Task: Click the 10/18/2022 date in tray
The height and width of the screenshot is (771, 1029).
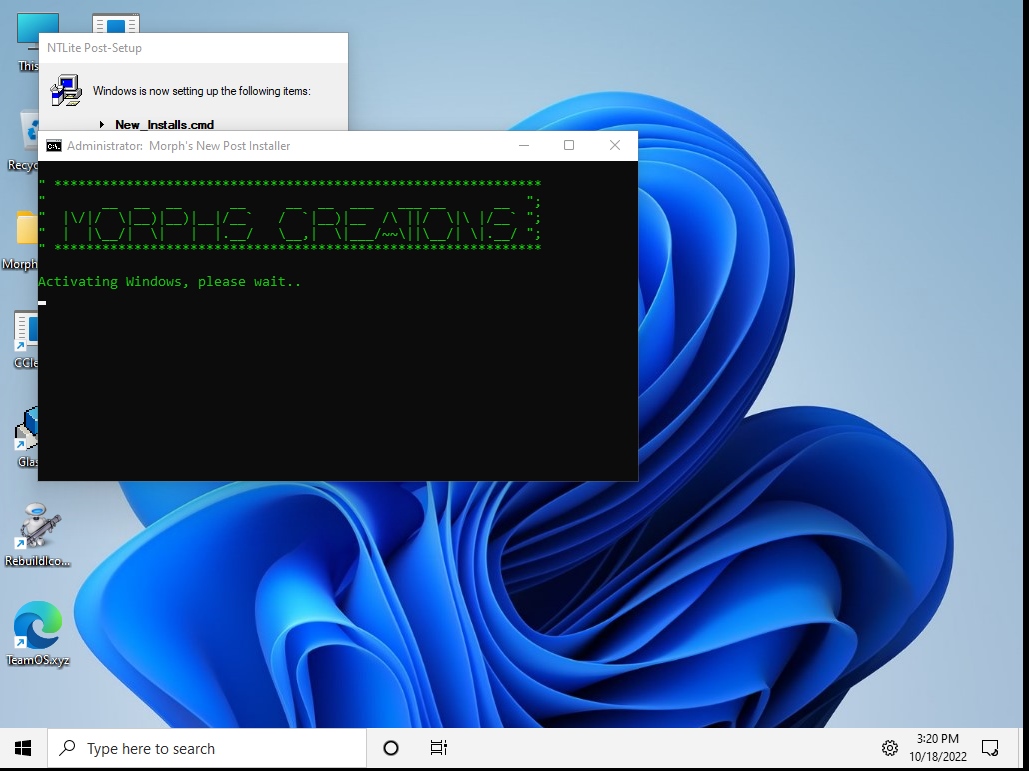Action: point(938,757)
